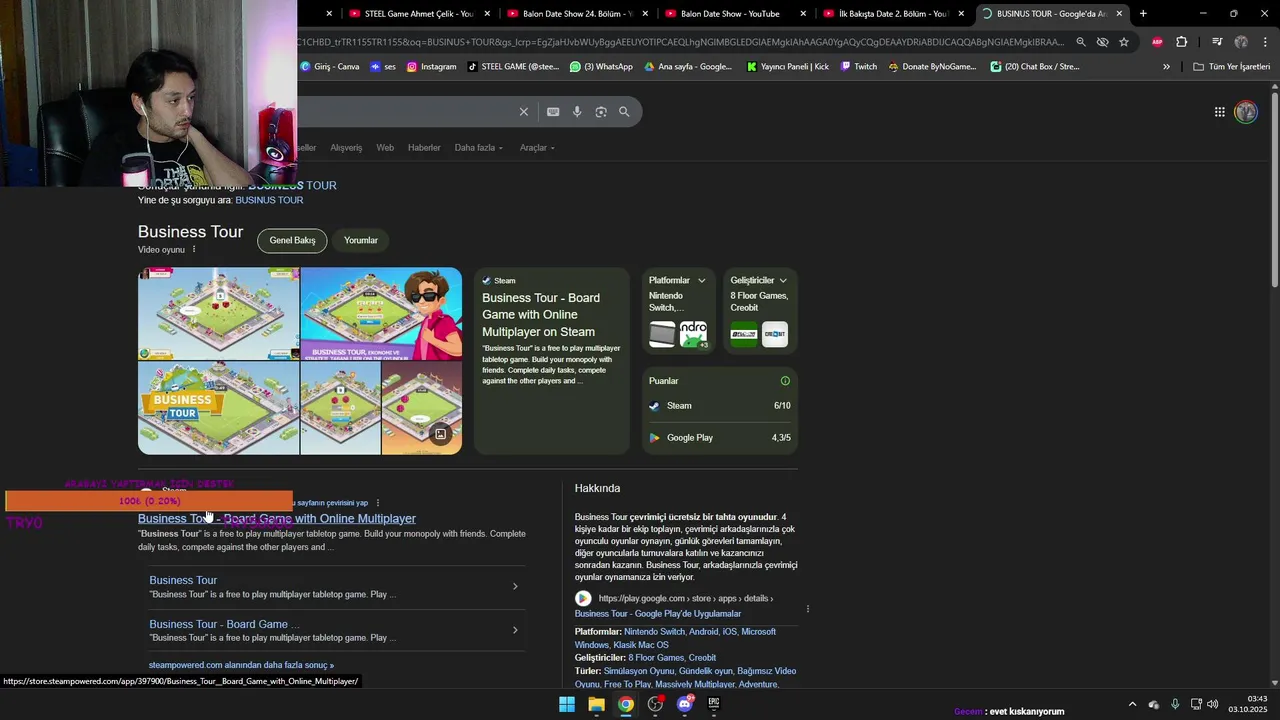
Task: Click the taskbar volume speaker icon
Action: click(1213, 704)
